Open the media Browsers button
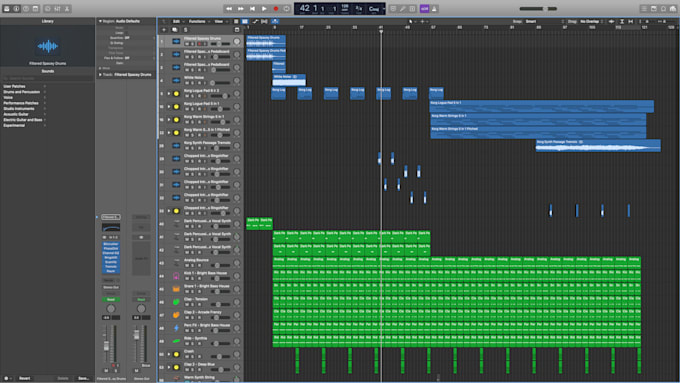680x383 pixels. pyautogui.click(x=673, y=9)
